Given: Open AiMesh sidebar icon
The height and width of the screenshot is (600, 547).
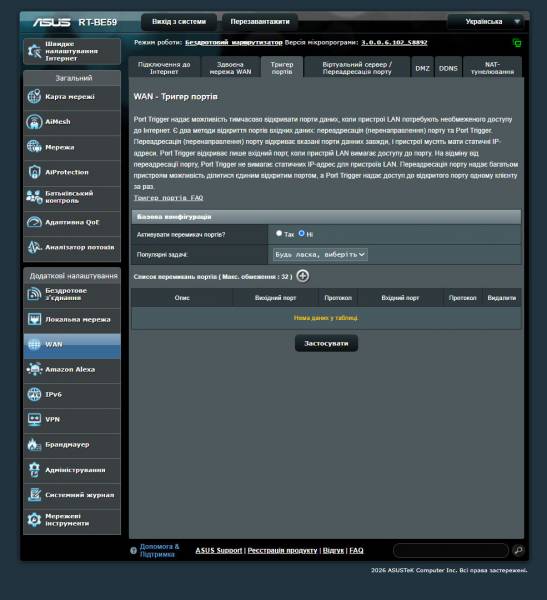Looking at the screenshot, I should pyautogui.click(x=34, y=122).
